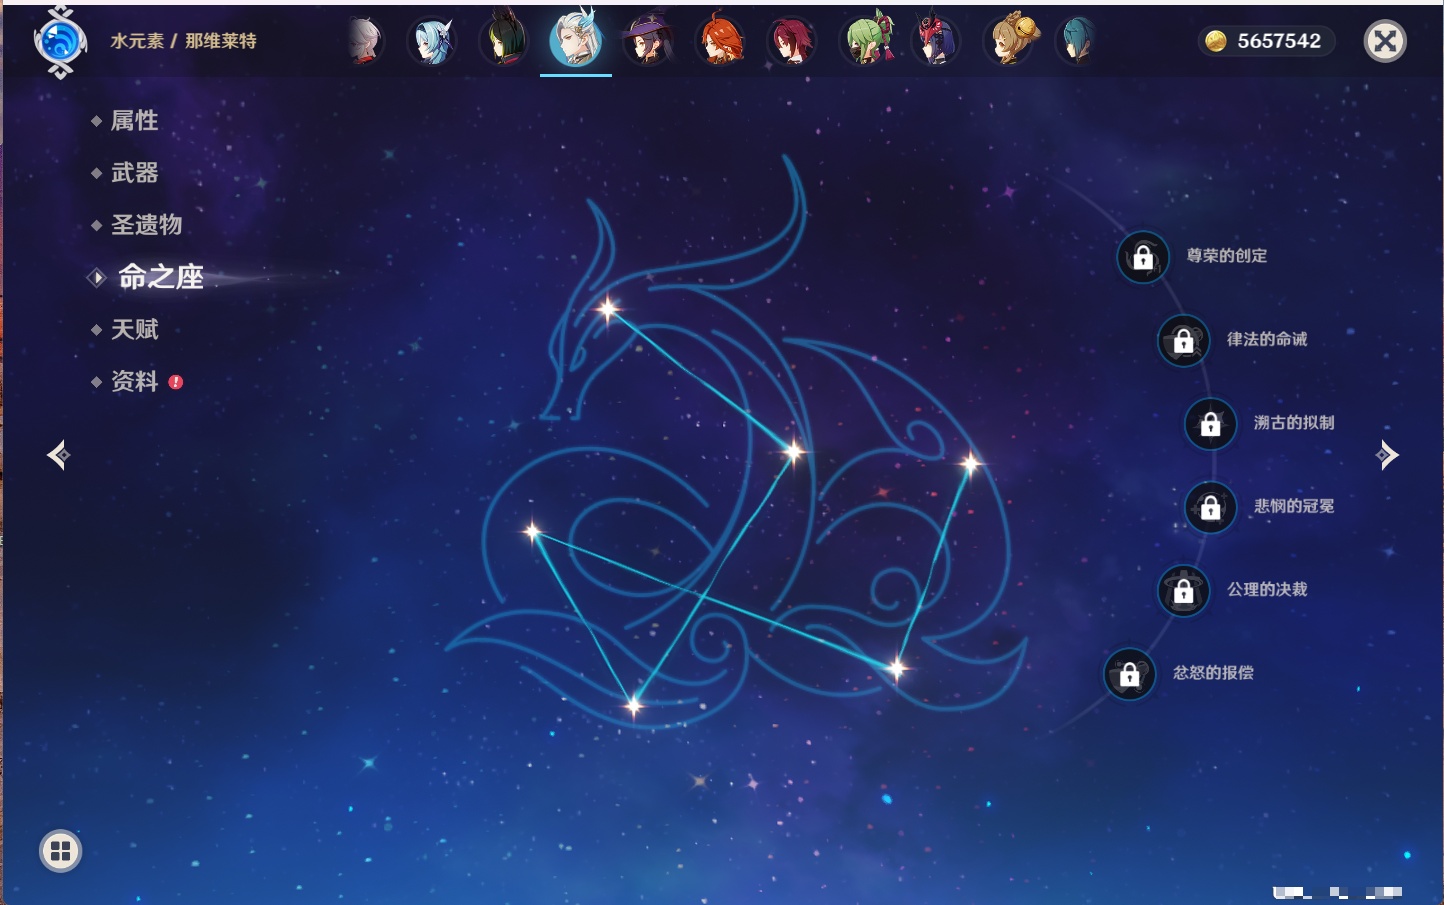Select the character avatar with golden bell

tap(1010, 41)
